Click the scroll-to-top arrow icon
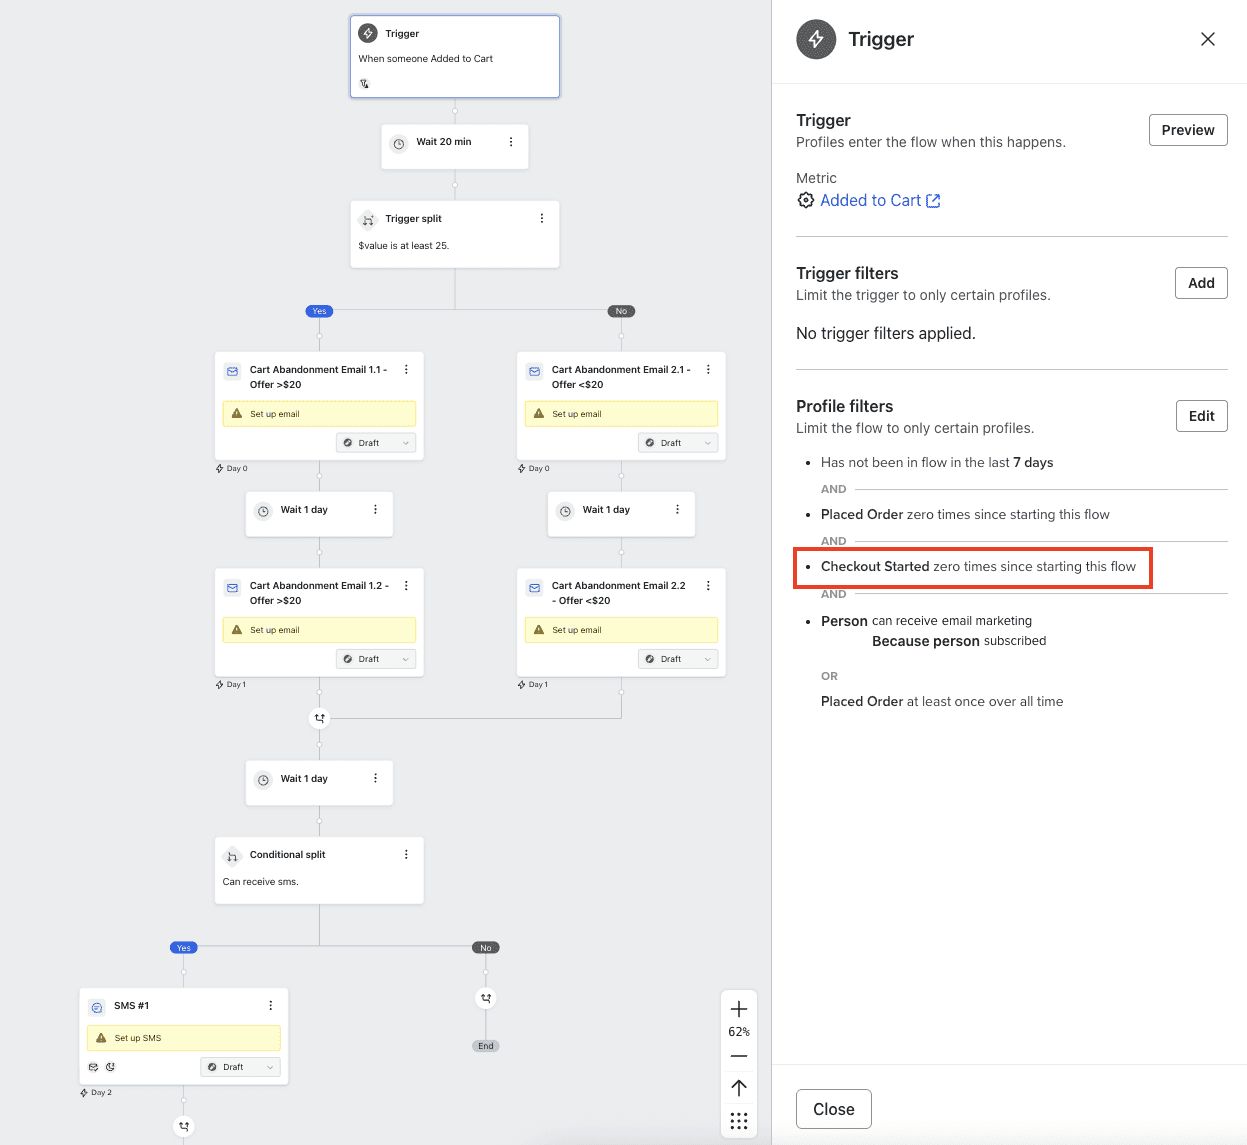This screenshot has height=1145, width=1247. [x=739, y=1088]
